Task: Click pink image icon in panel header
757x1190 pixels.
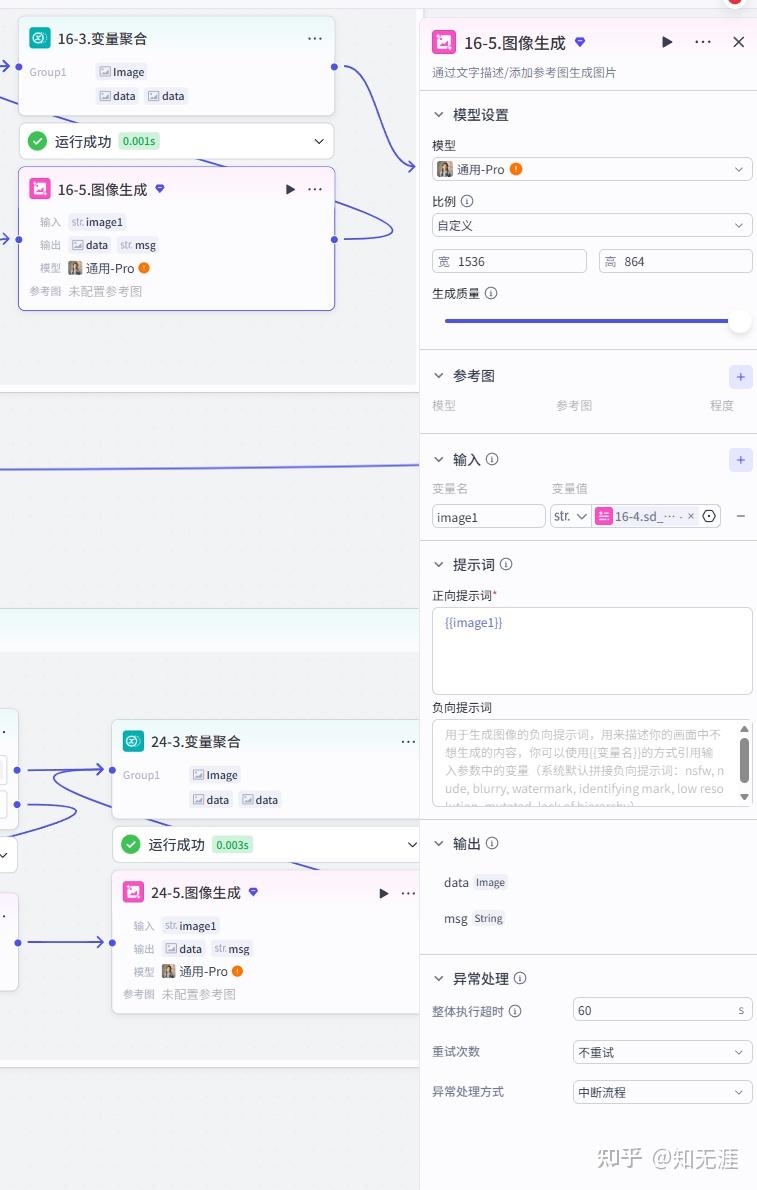Action: [443, 42]
